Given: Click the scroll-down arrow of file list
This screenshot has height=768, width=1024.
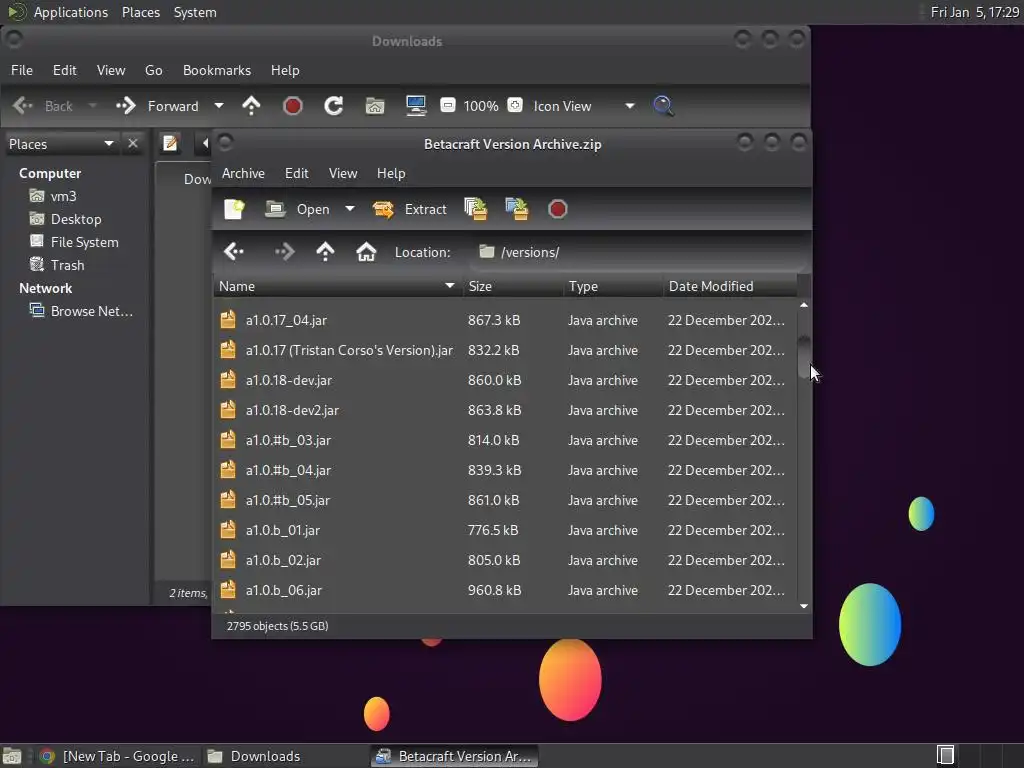Looking at the screenshot, I should 804,606.
